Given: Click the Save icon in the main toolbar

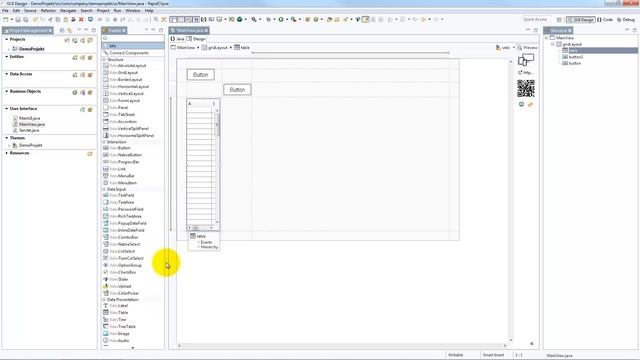Looking at the screenshot, I should [18, 19].
